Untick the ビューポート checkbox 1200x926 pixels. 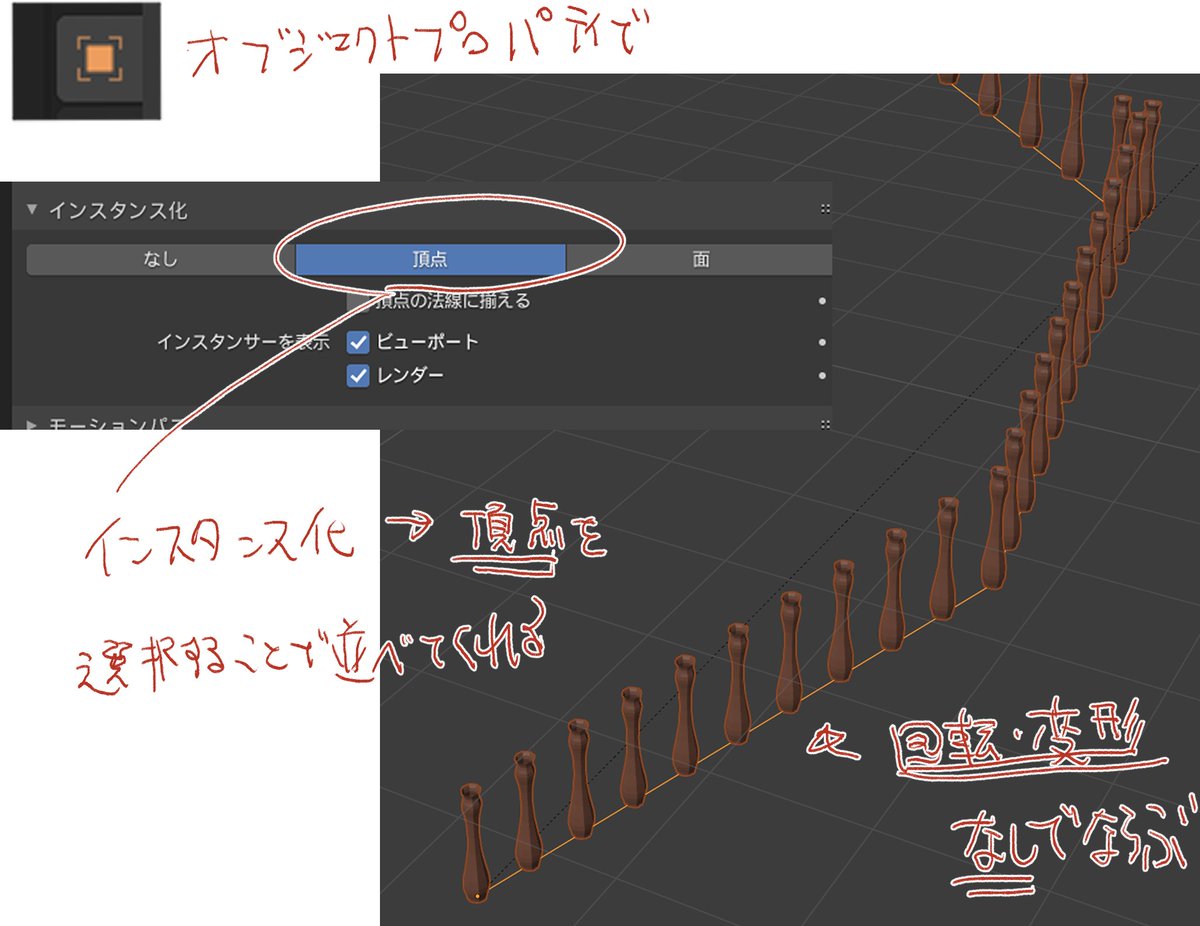pos(358,342)
